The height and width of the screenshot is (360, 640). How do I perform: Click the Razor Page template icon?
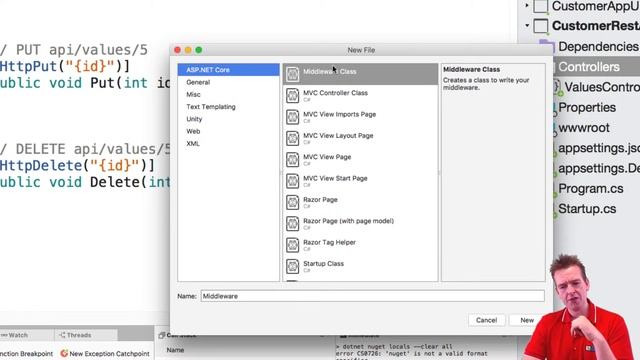coord(292,202)
